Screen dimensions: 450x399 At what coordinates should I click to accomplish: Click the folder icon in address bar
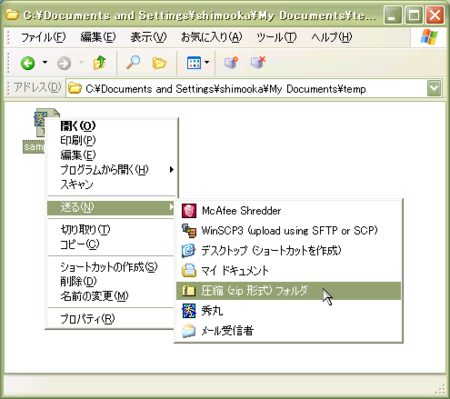[x=75, y=89]
